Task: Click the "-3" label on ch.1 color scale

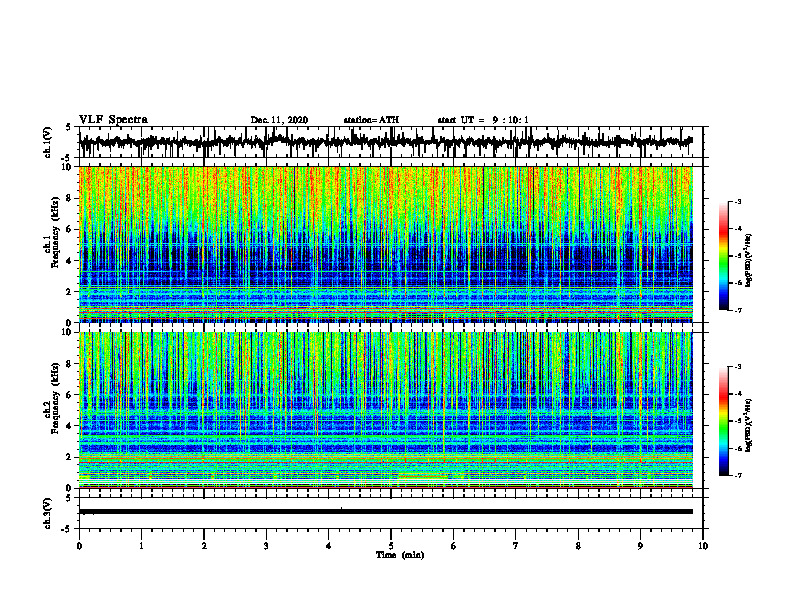Action: tap(738, 202)
